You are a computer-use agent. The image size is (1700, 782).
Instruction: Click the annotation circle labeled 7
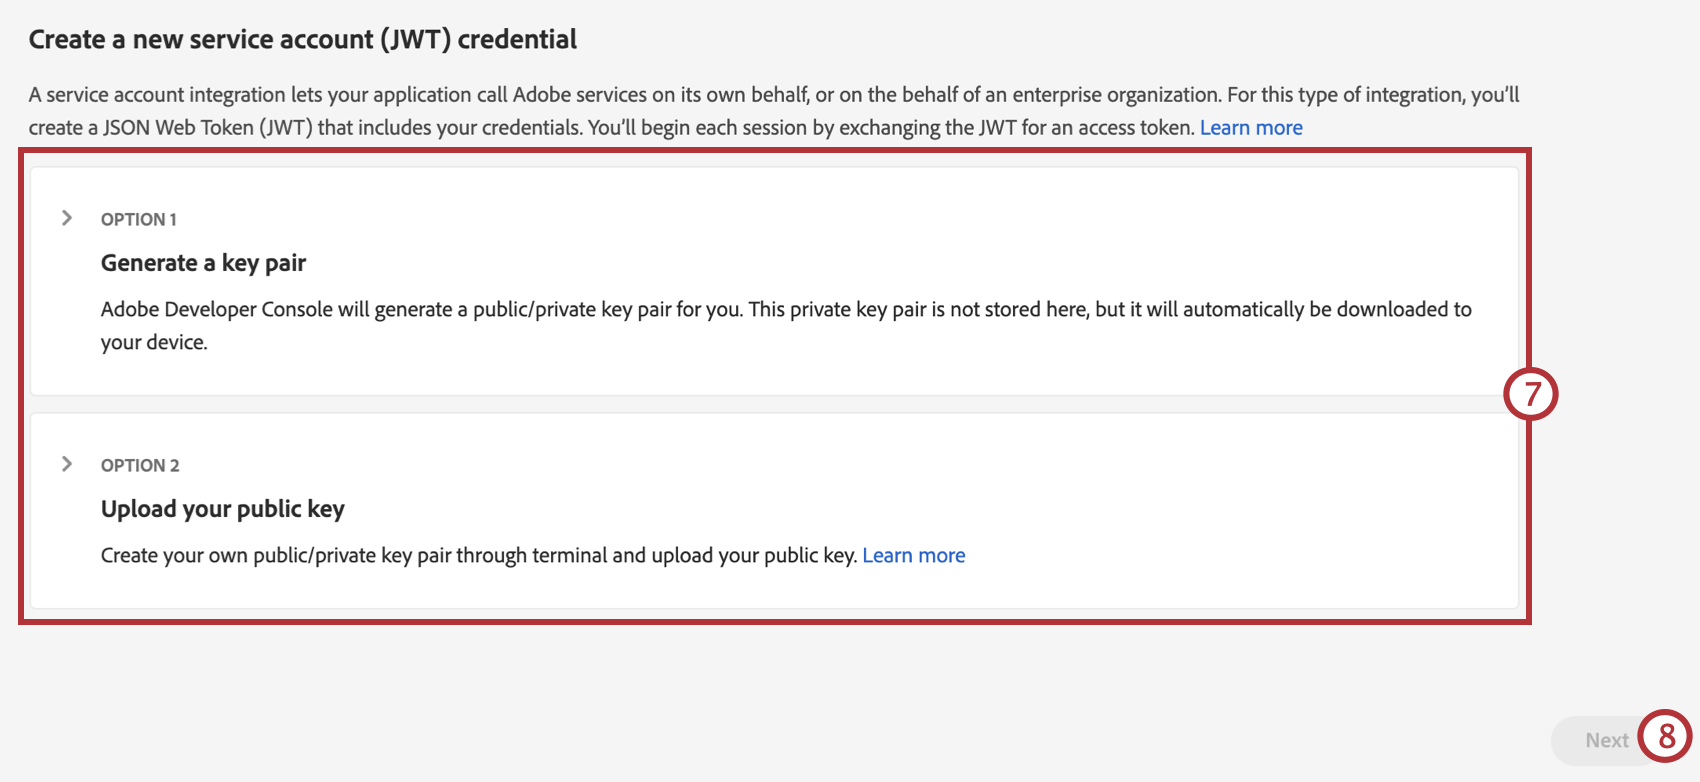pos(1531,395)
